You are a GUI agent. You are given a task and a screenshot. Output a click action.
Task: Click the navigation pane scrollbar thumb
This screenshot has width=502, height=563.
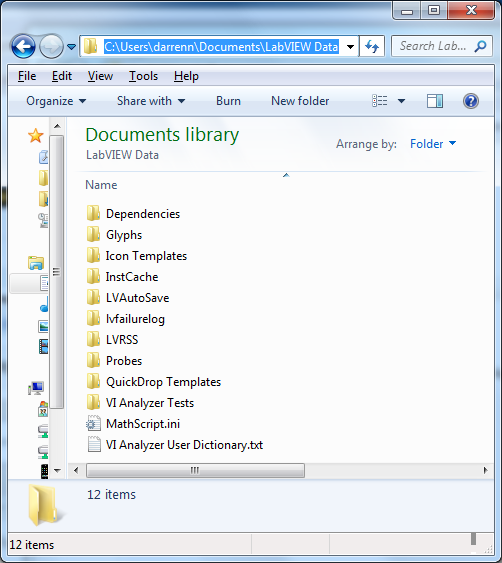click(57, 272)
